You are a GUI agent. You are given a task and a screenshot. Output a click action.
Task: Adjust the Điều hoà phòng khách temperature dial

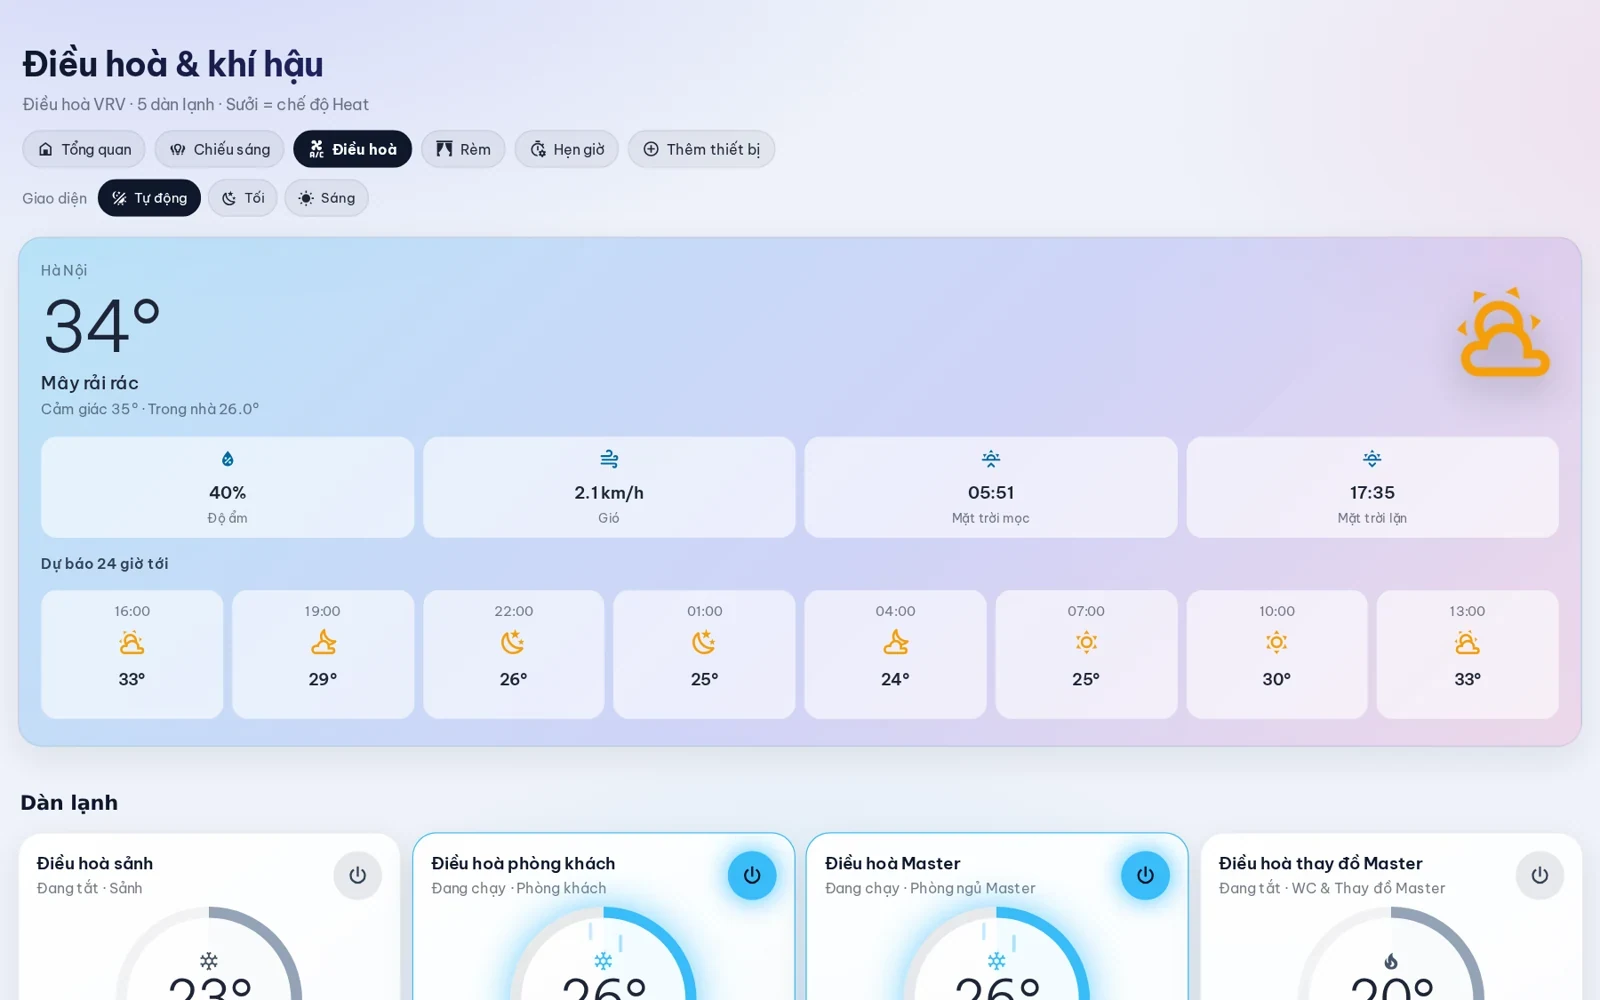click(603, 954)
